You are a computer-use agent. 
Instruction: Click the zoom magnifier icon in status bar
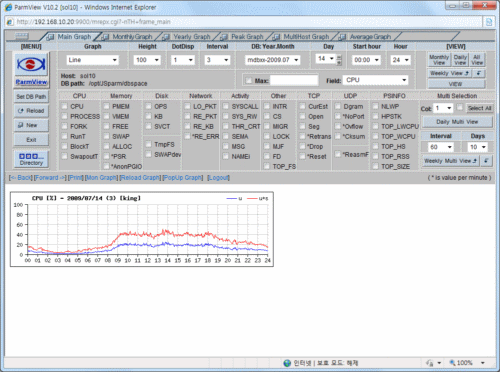pos(453,363)
